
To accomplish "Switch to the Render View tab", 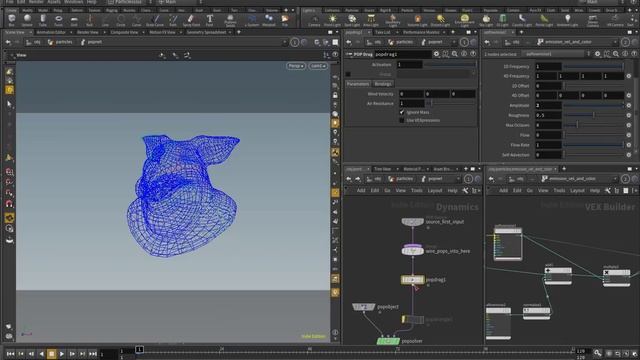I will pos(88,32).
